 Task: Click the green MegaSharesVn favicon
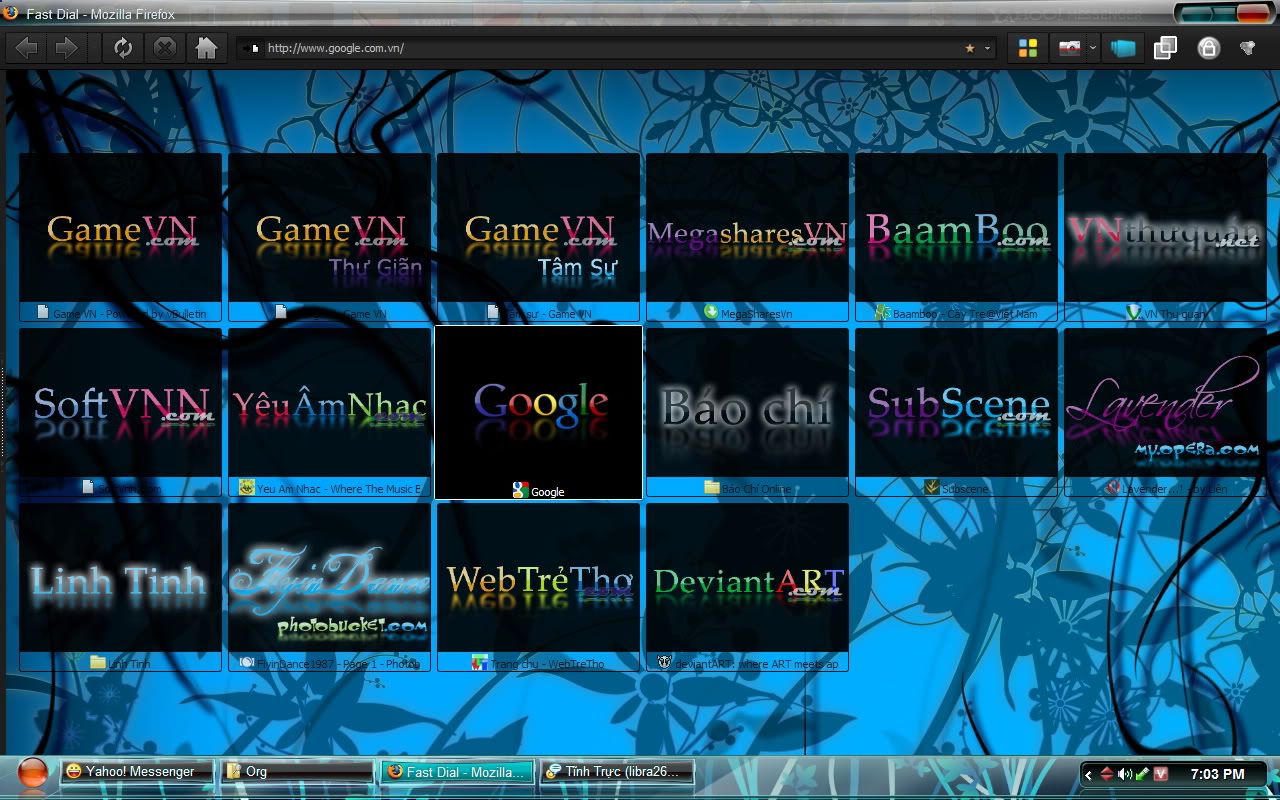pyautogui.click(x=711, y=312)
